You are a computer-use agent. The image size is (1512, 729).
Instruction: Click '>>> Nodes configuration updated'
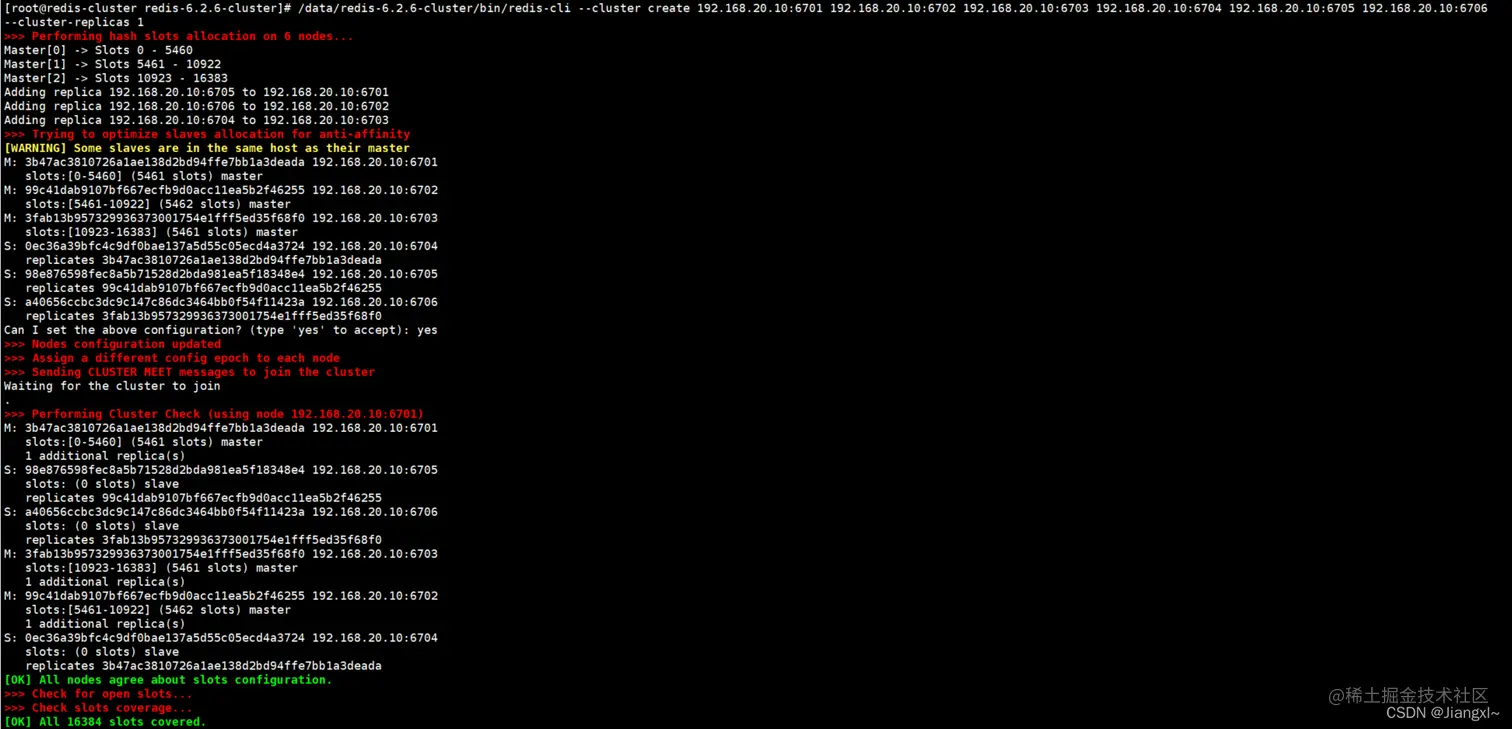[113, 344]
